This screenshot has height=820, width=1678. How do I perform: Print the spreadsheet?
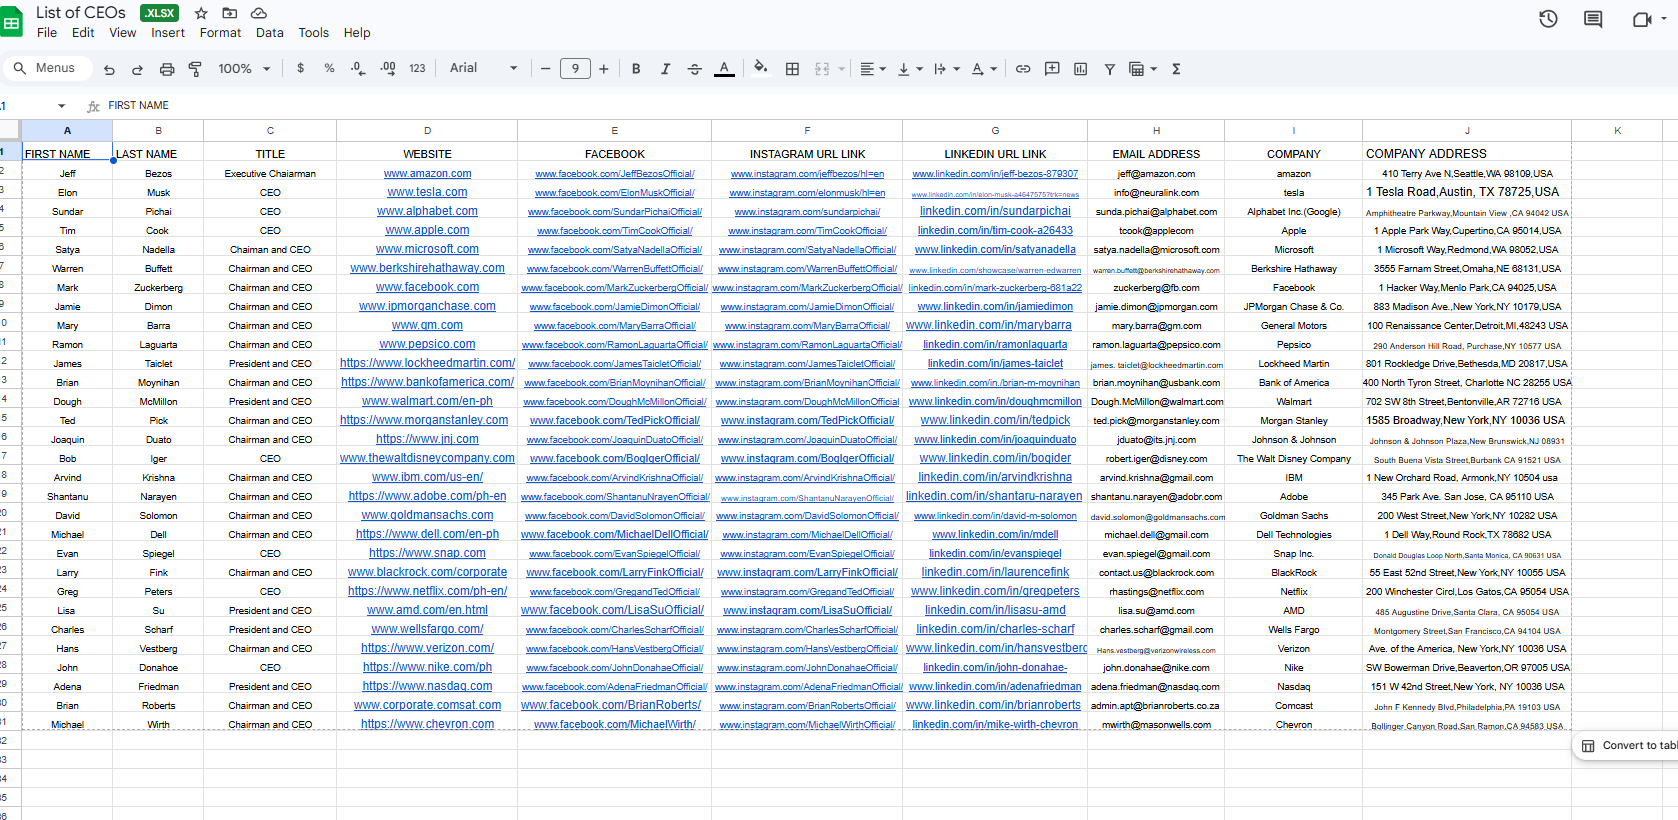[167, 69]
